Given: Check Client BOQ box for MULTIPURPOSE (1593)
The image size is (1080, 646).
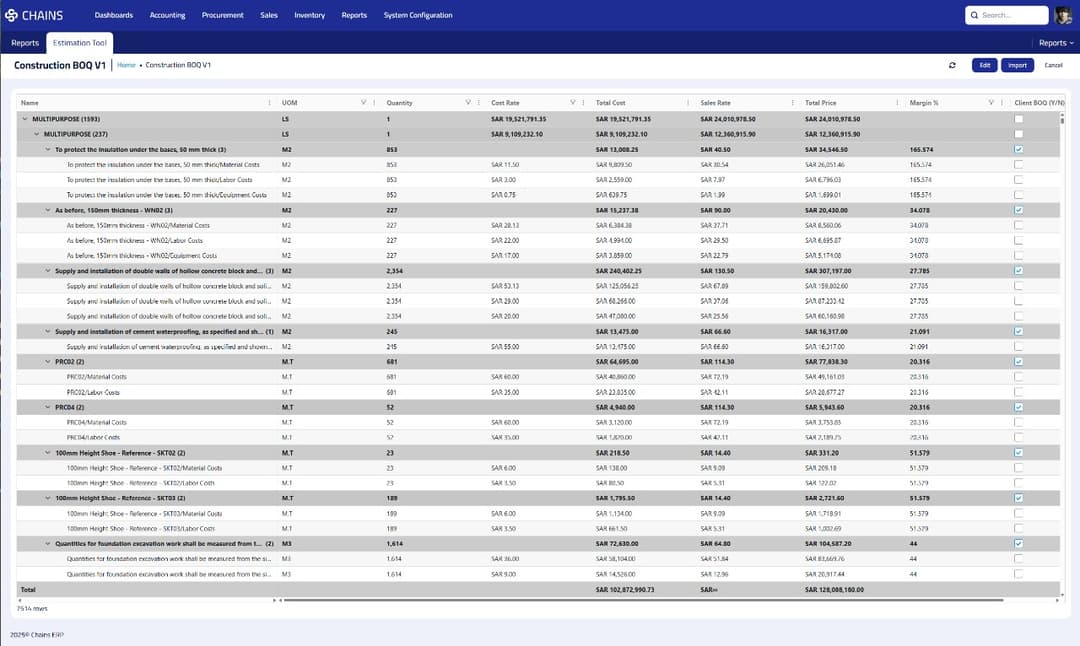Looking at the screenshot, I should [x=1018, y=119].
